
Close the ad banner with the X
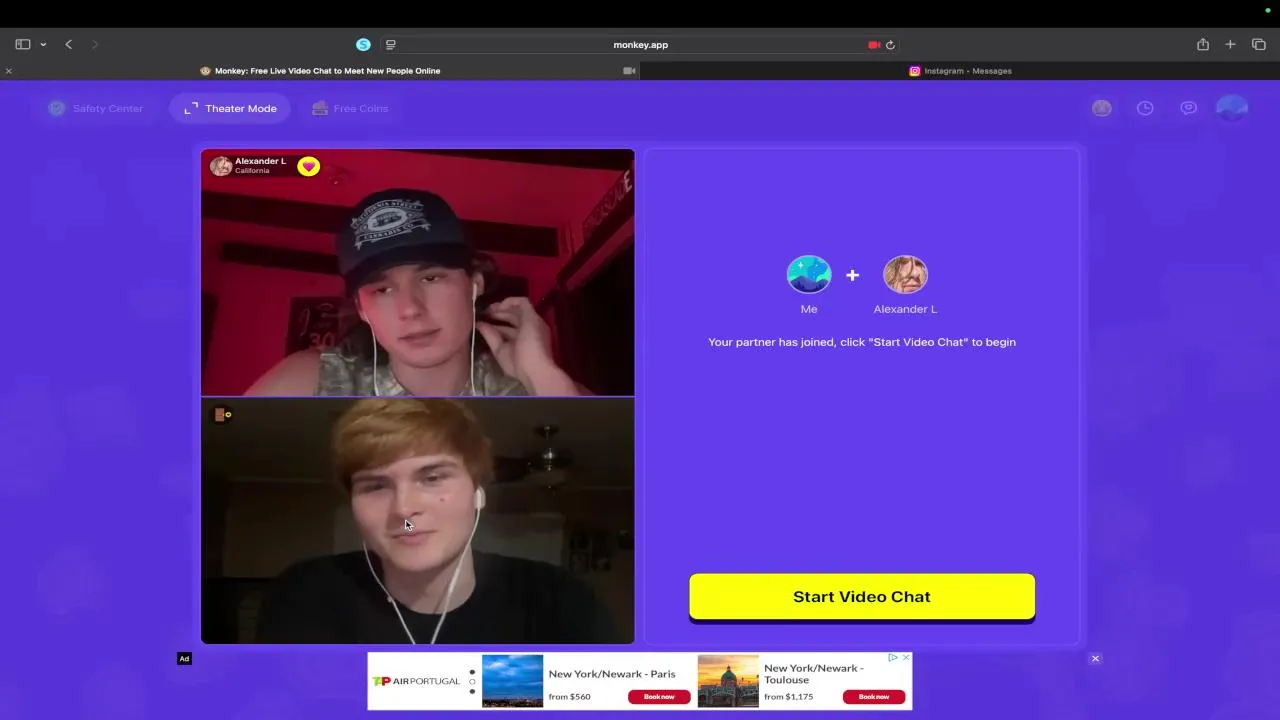coord(1095,658)
